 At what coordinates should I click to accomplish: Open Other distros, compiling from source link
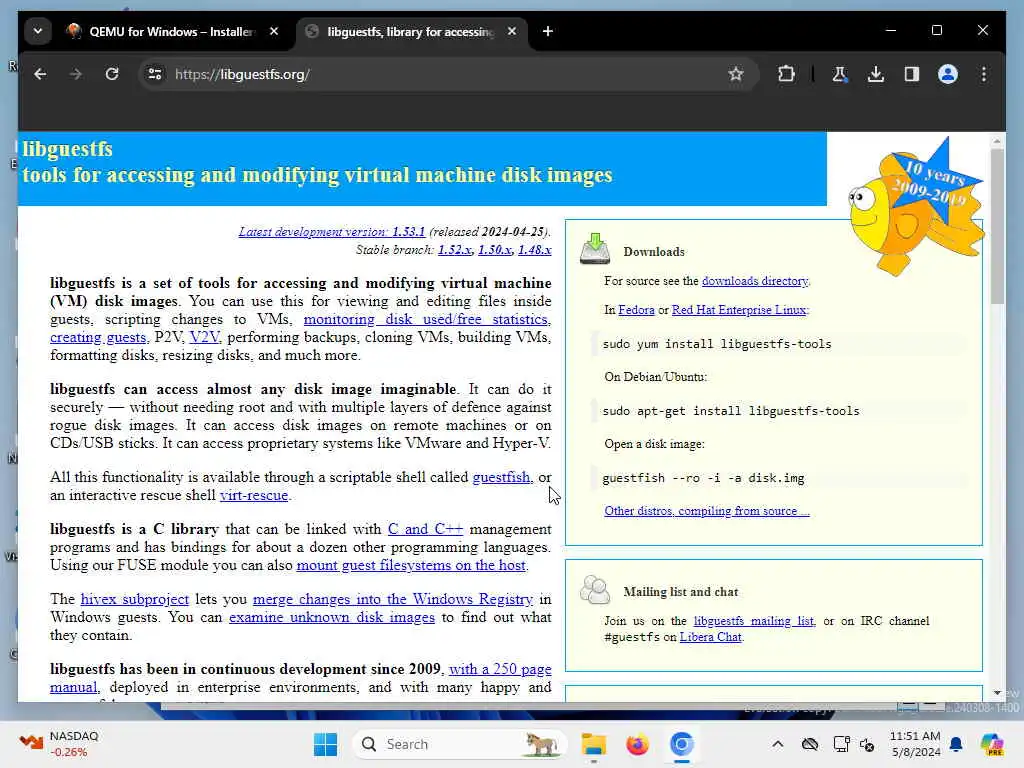click(x=707, y=511)
